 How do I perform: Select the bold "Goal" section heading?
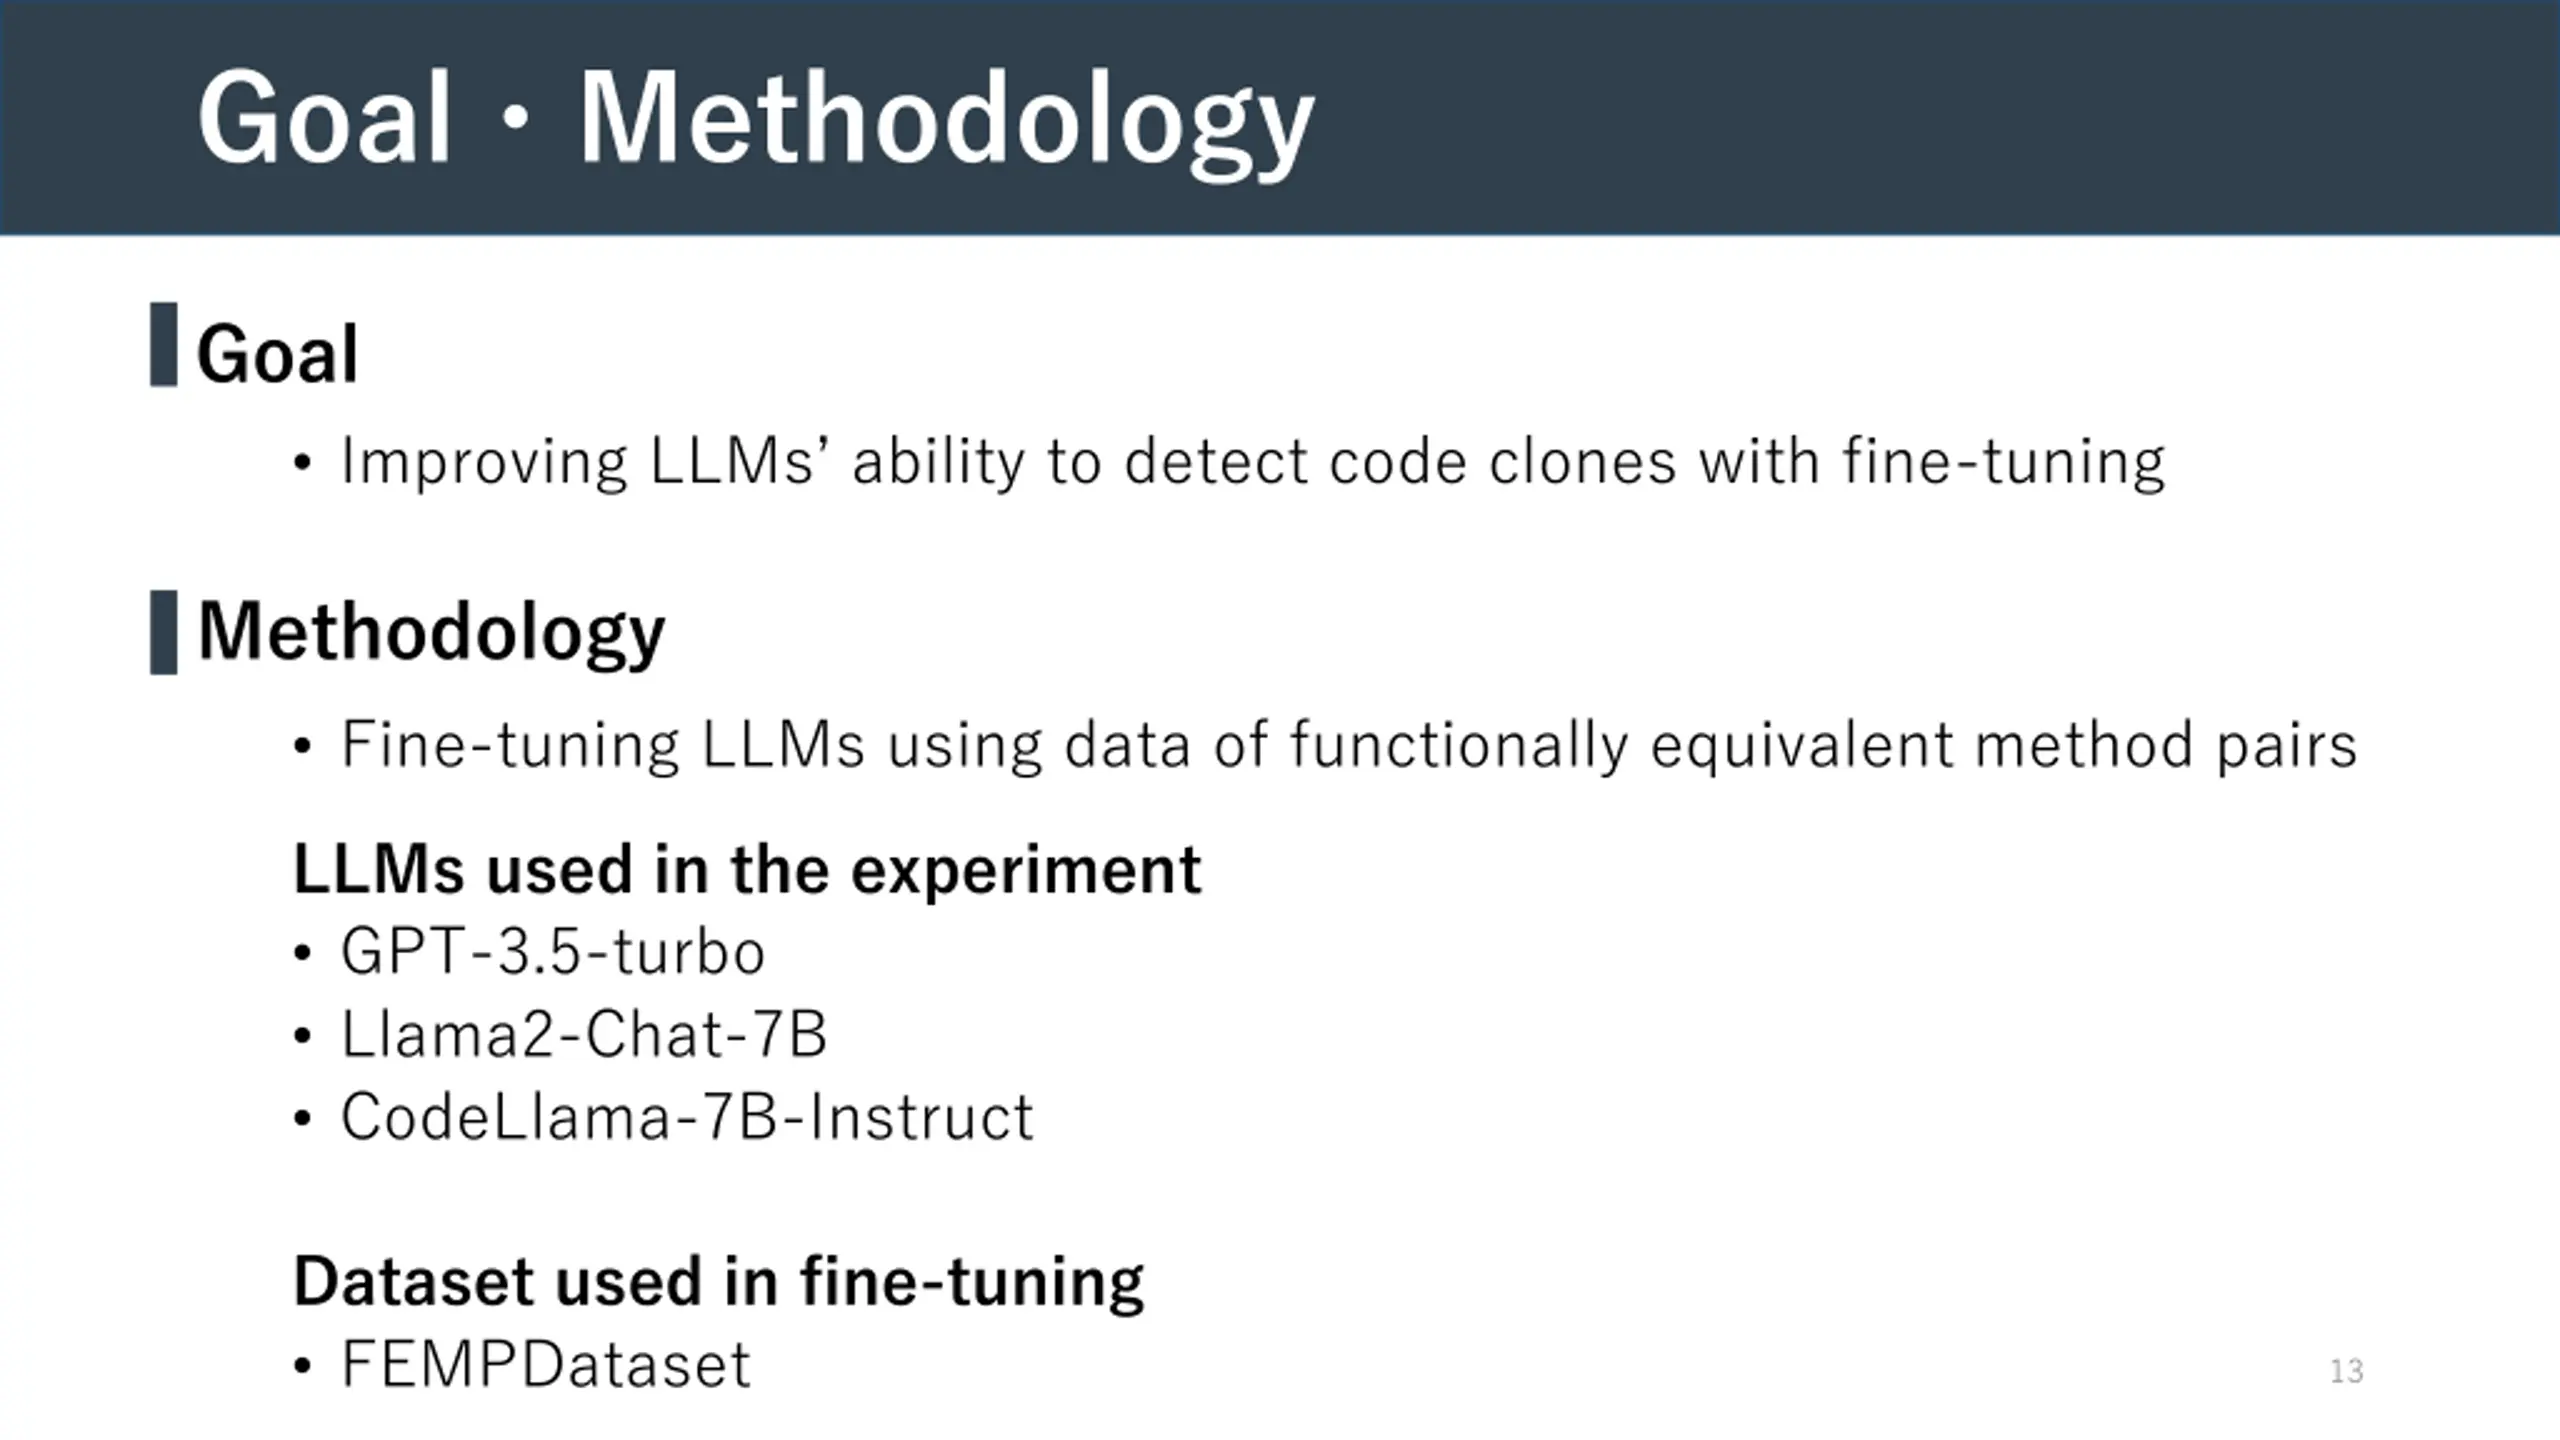pyautogui.click(x=277, y=354)
